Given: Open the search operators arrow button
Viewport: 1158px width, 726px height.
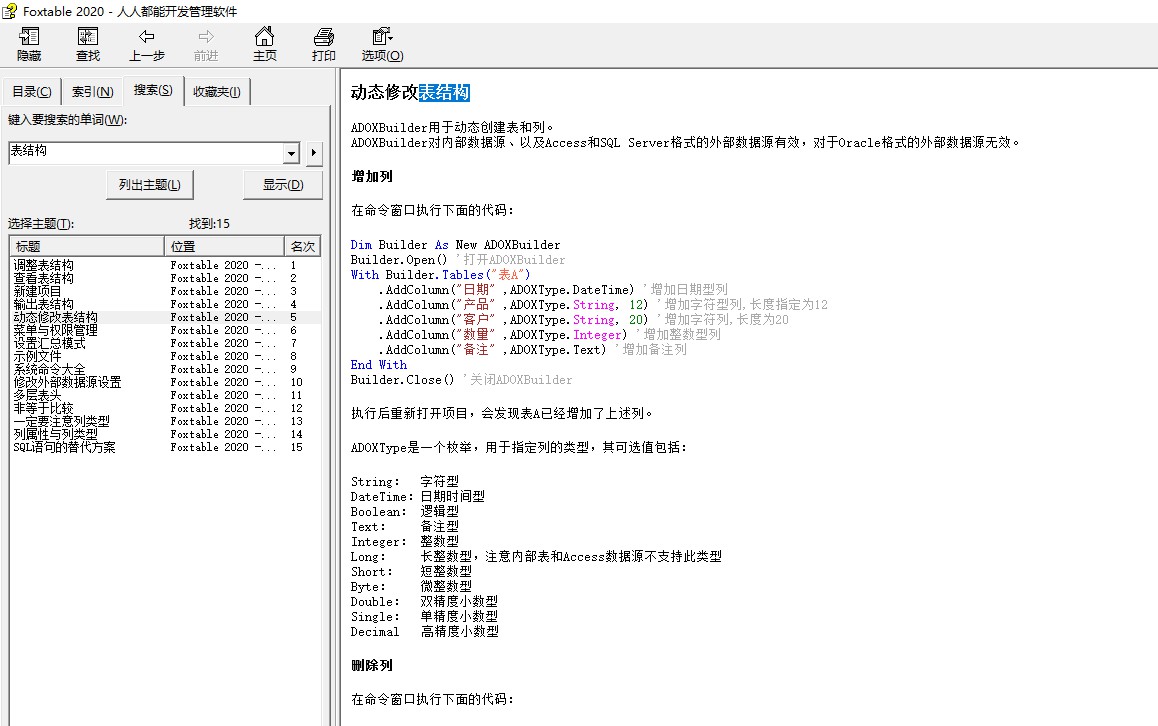Looking at the screenshot, I should 314,153.
